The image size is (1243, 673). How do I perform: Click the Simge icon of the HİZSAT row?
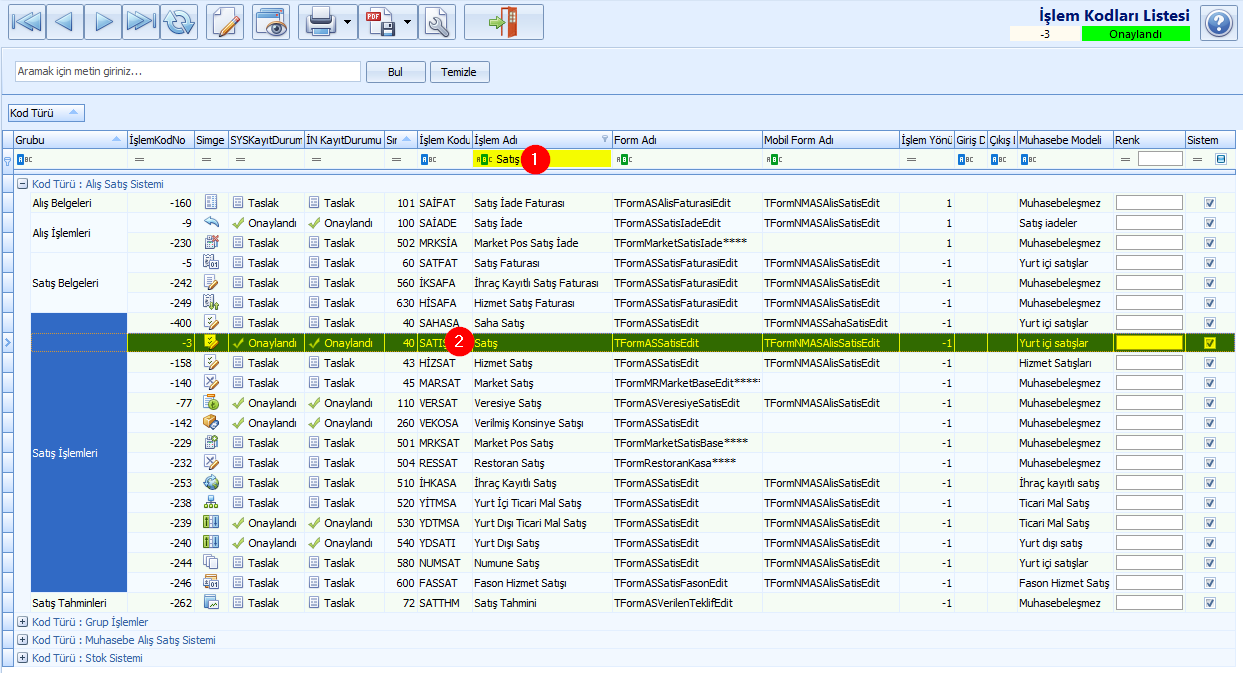point(211,363)
